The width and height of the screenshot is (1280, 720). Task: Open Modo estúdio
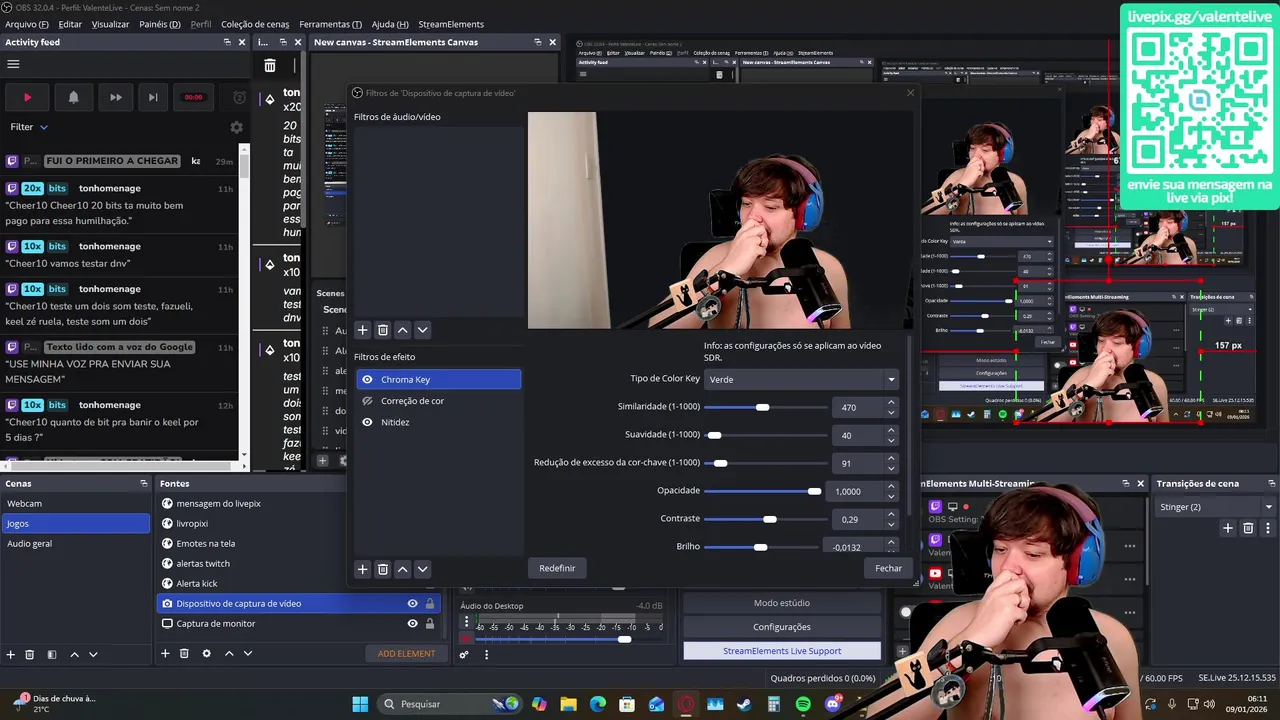pos(782,603)
